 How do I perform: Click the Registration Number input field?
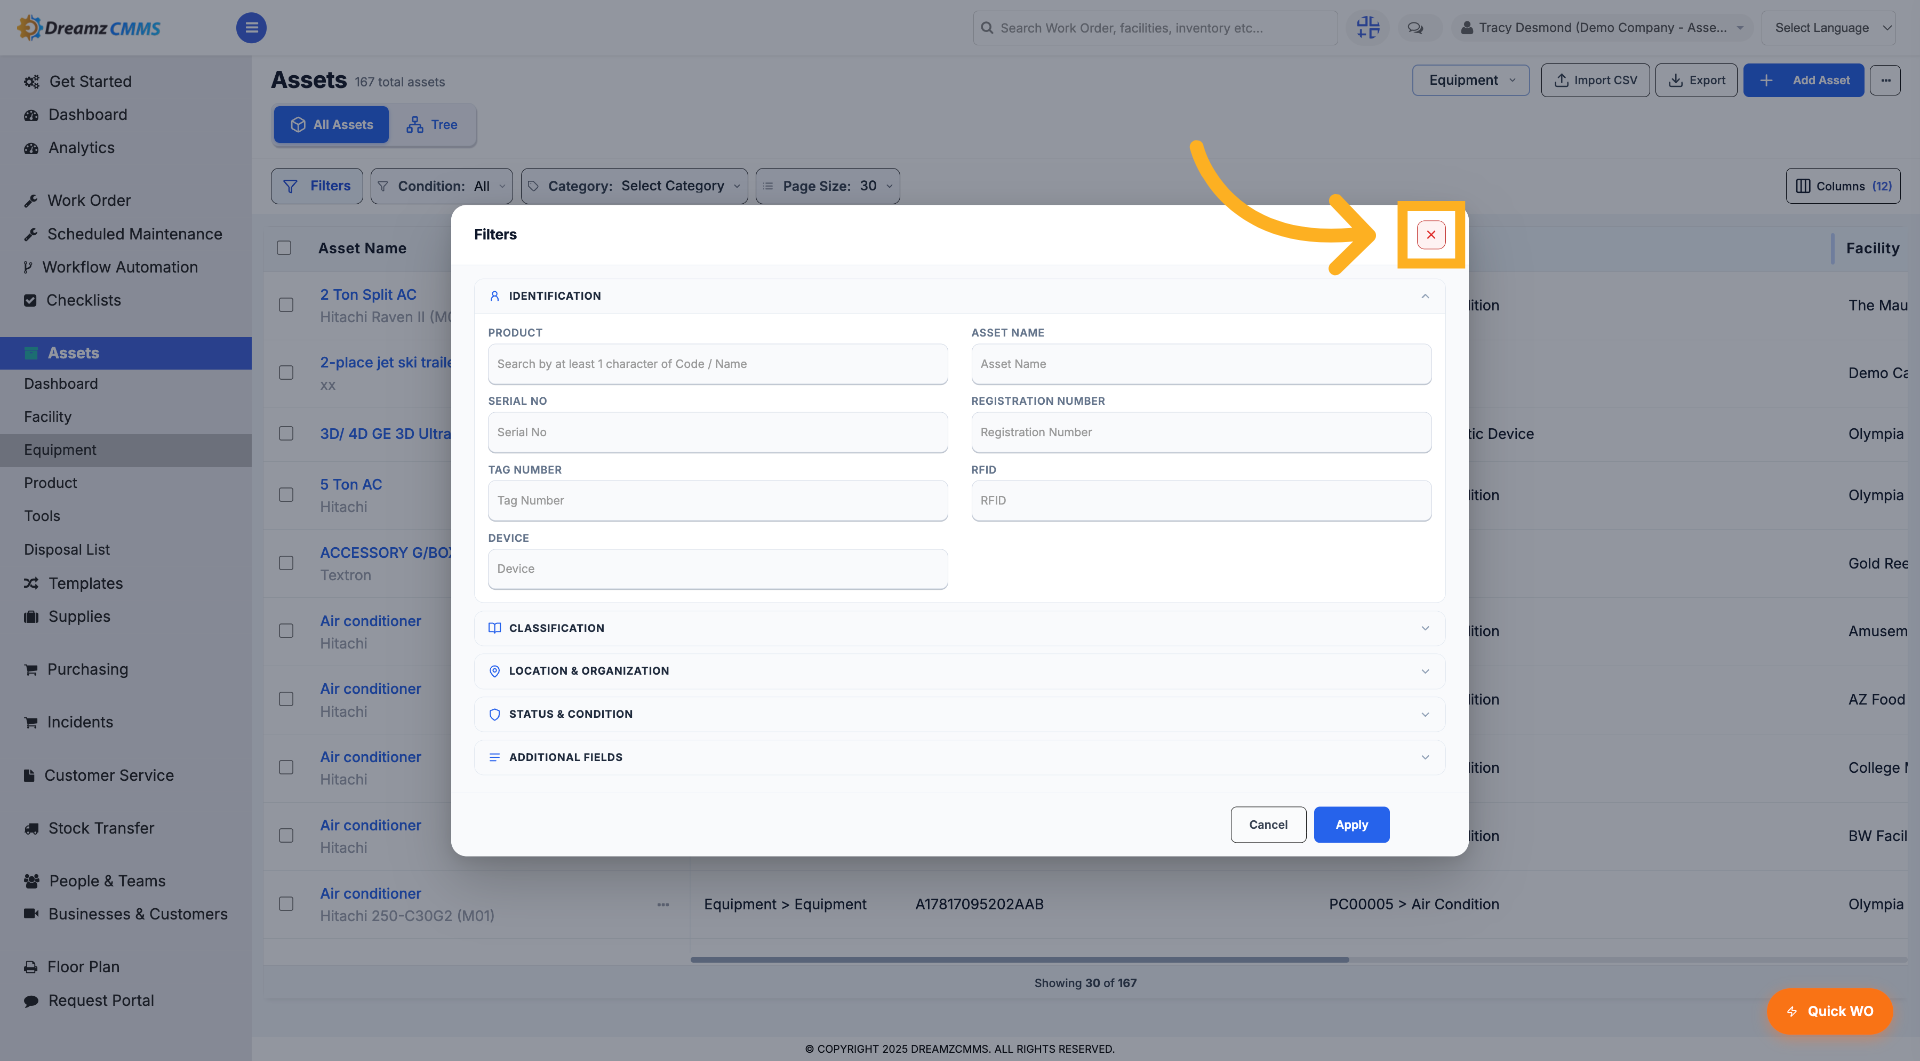1200,432
